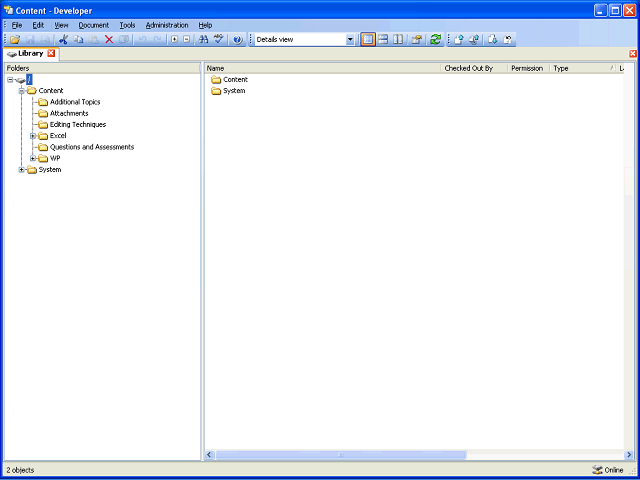Click horizontal scrollbar right arrow

coord(629,455)
